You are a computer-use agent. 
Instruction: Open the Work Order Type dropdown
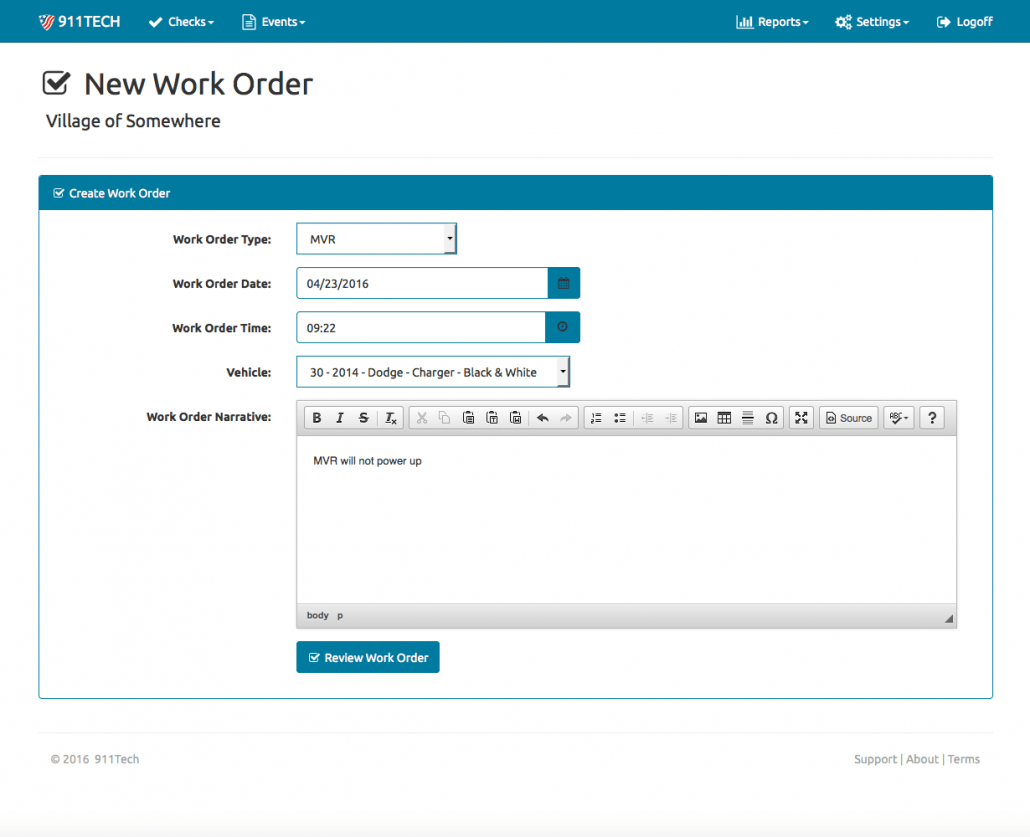pyautogui.click(x=376, y=240)
